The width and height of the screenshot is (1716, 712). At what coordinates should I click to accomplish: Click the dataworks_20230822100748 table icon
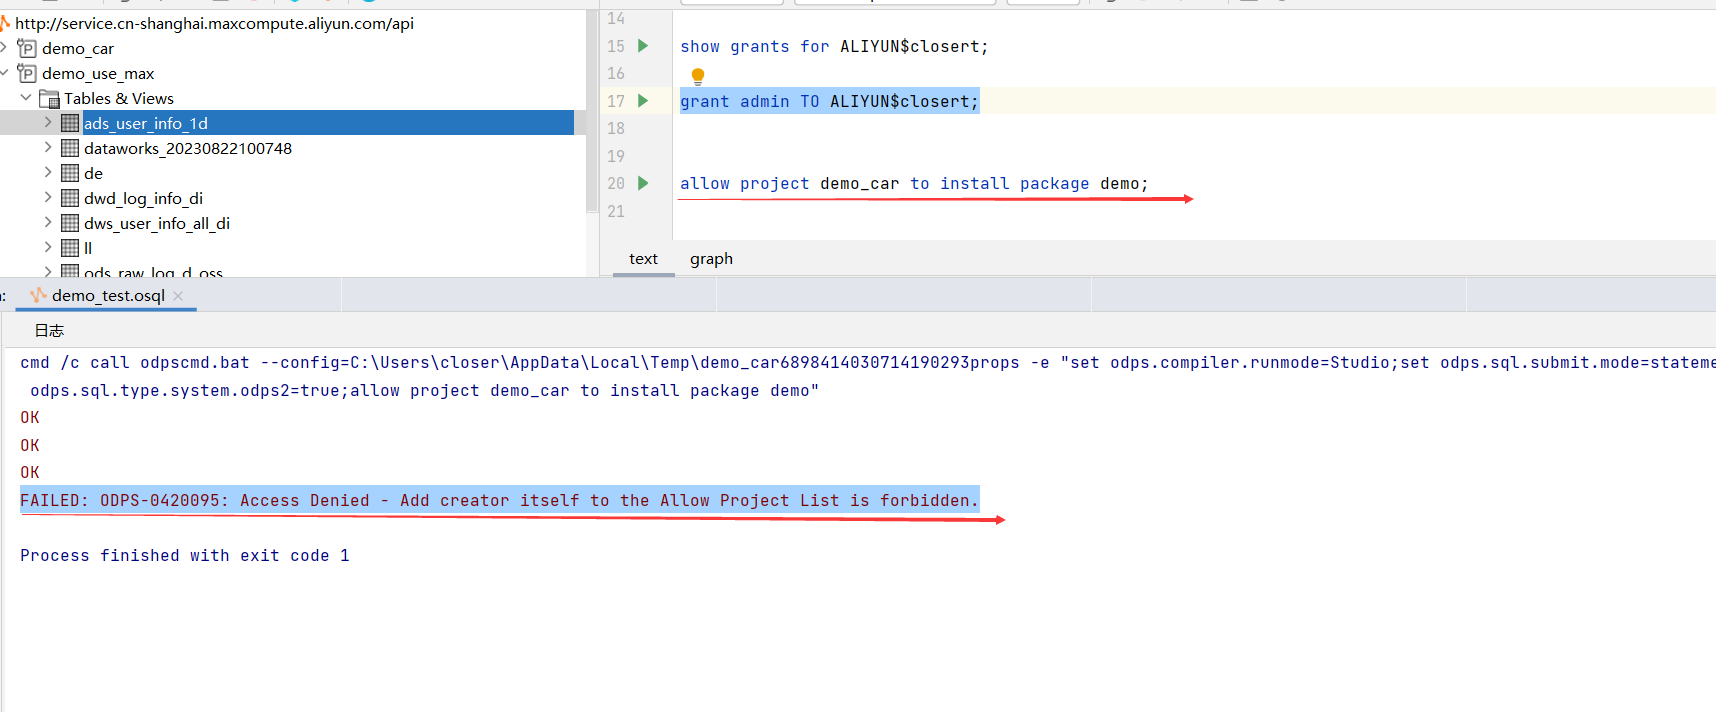click(x=70, y=148)
